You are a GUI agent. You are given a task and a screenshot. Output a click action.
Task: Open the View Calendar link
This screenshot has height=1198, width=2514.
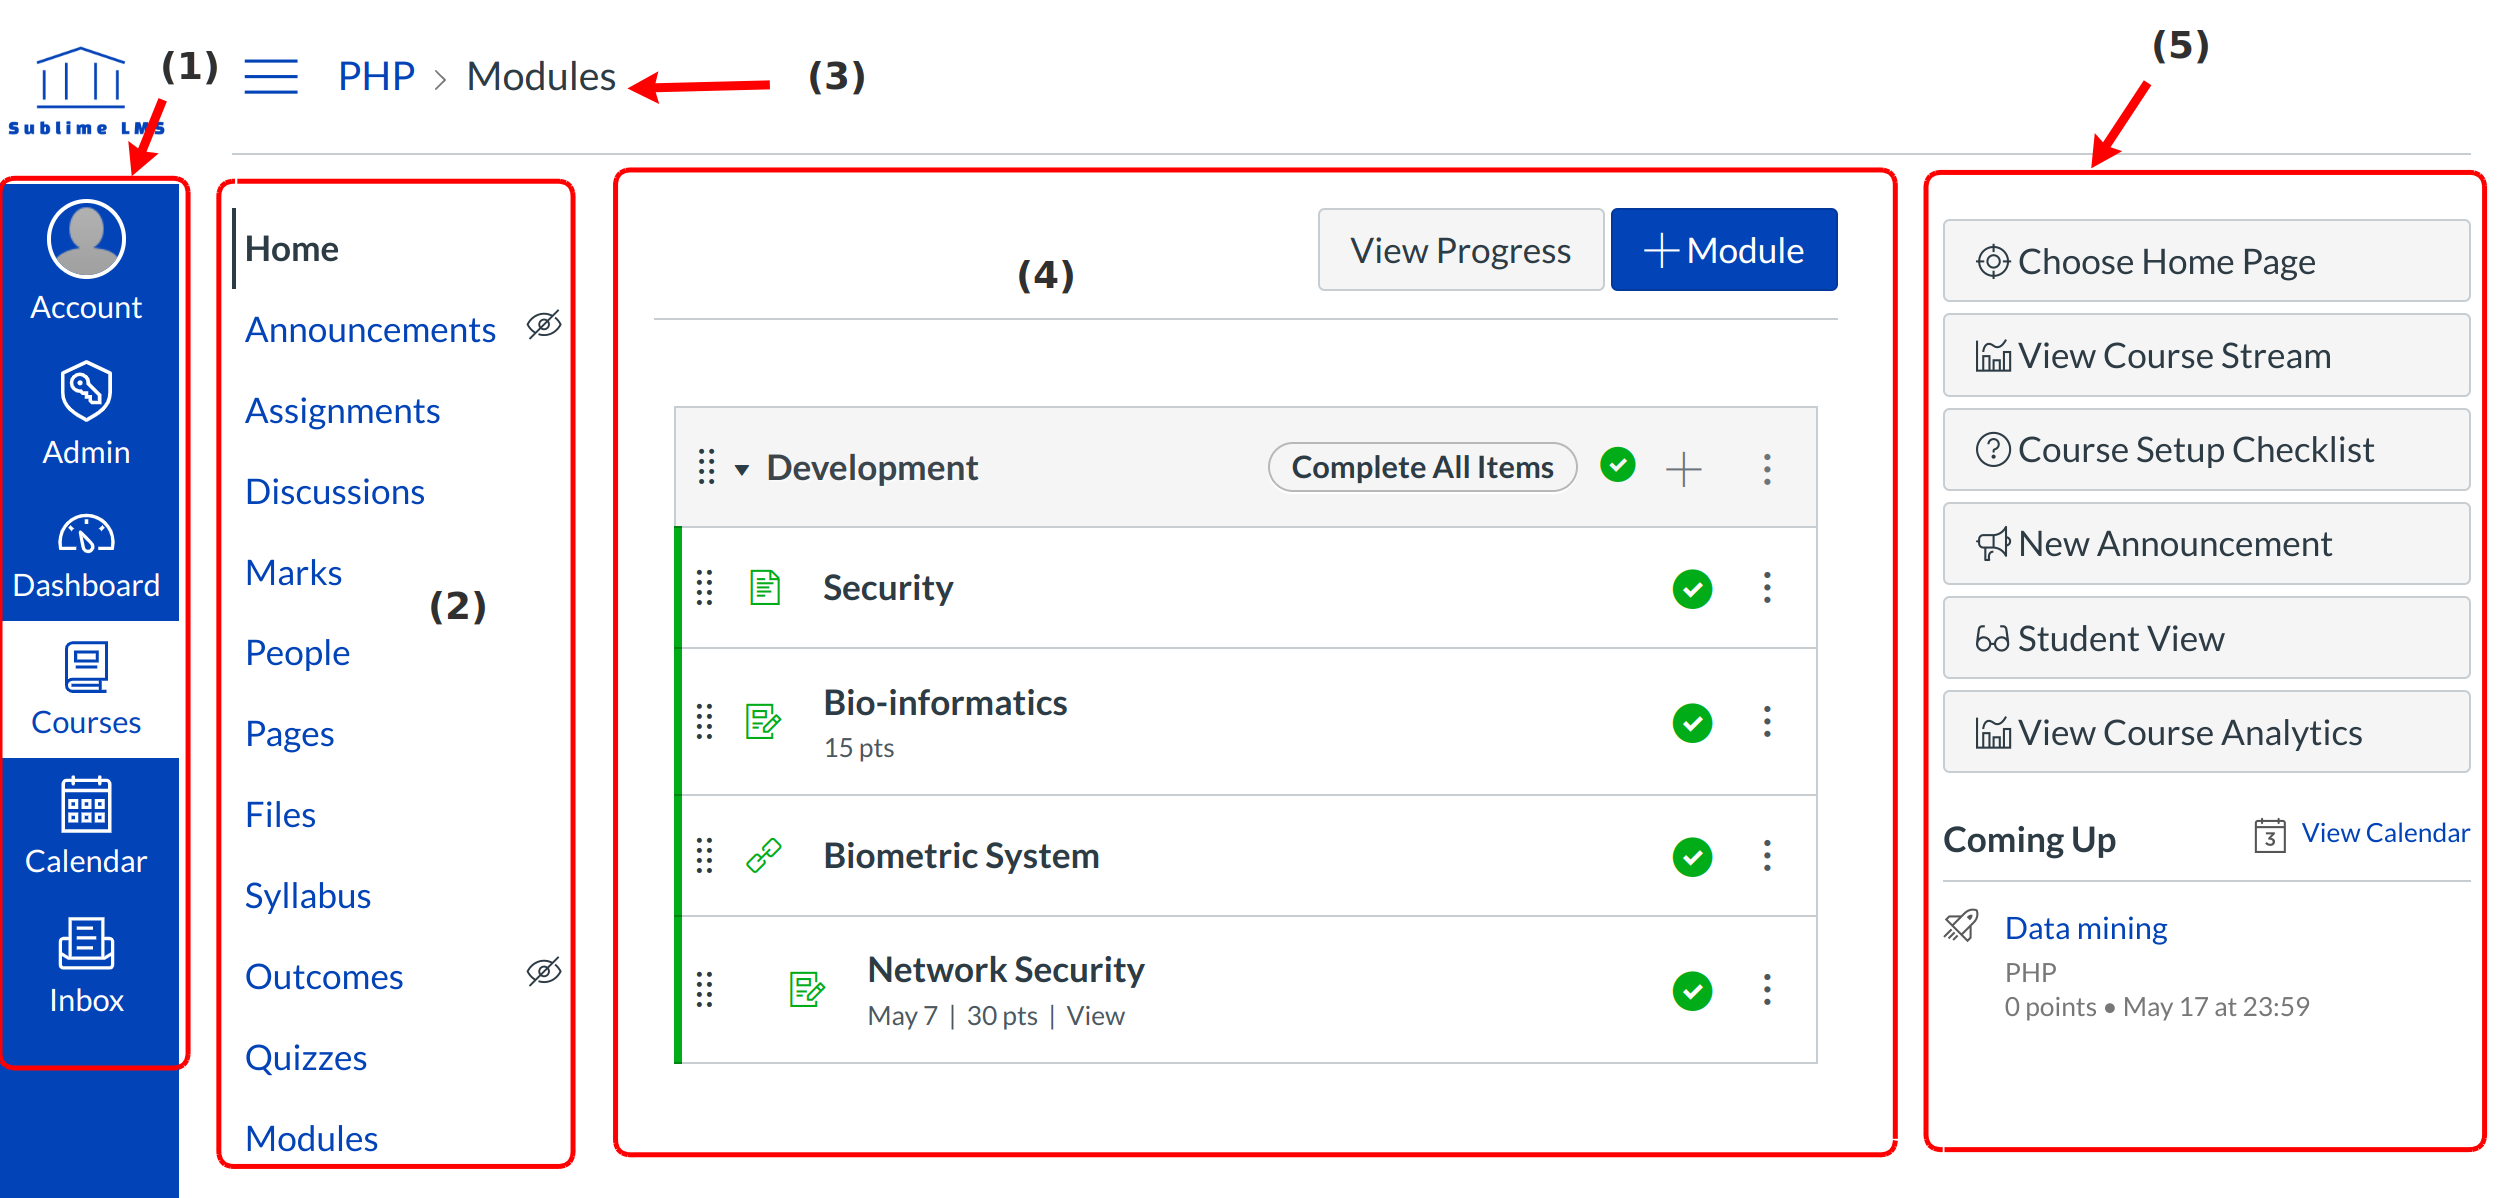(x=2384, y=832)
